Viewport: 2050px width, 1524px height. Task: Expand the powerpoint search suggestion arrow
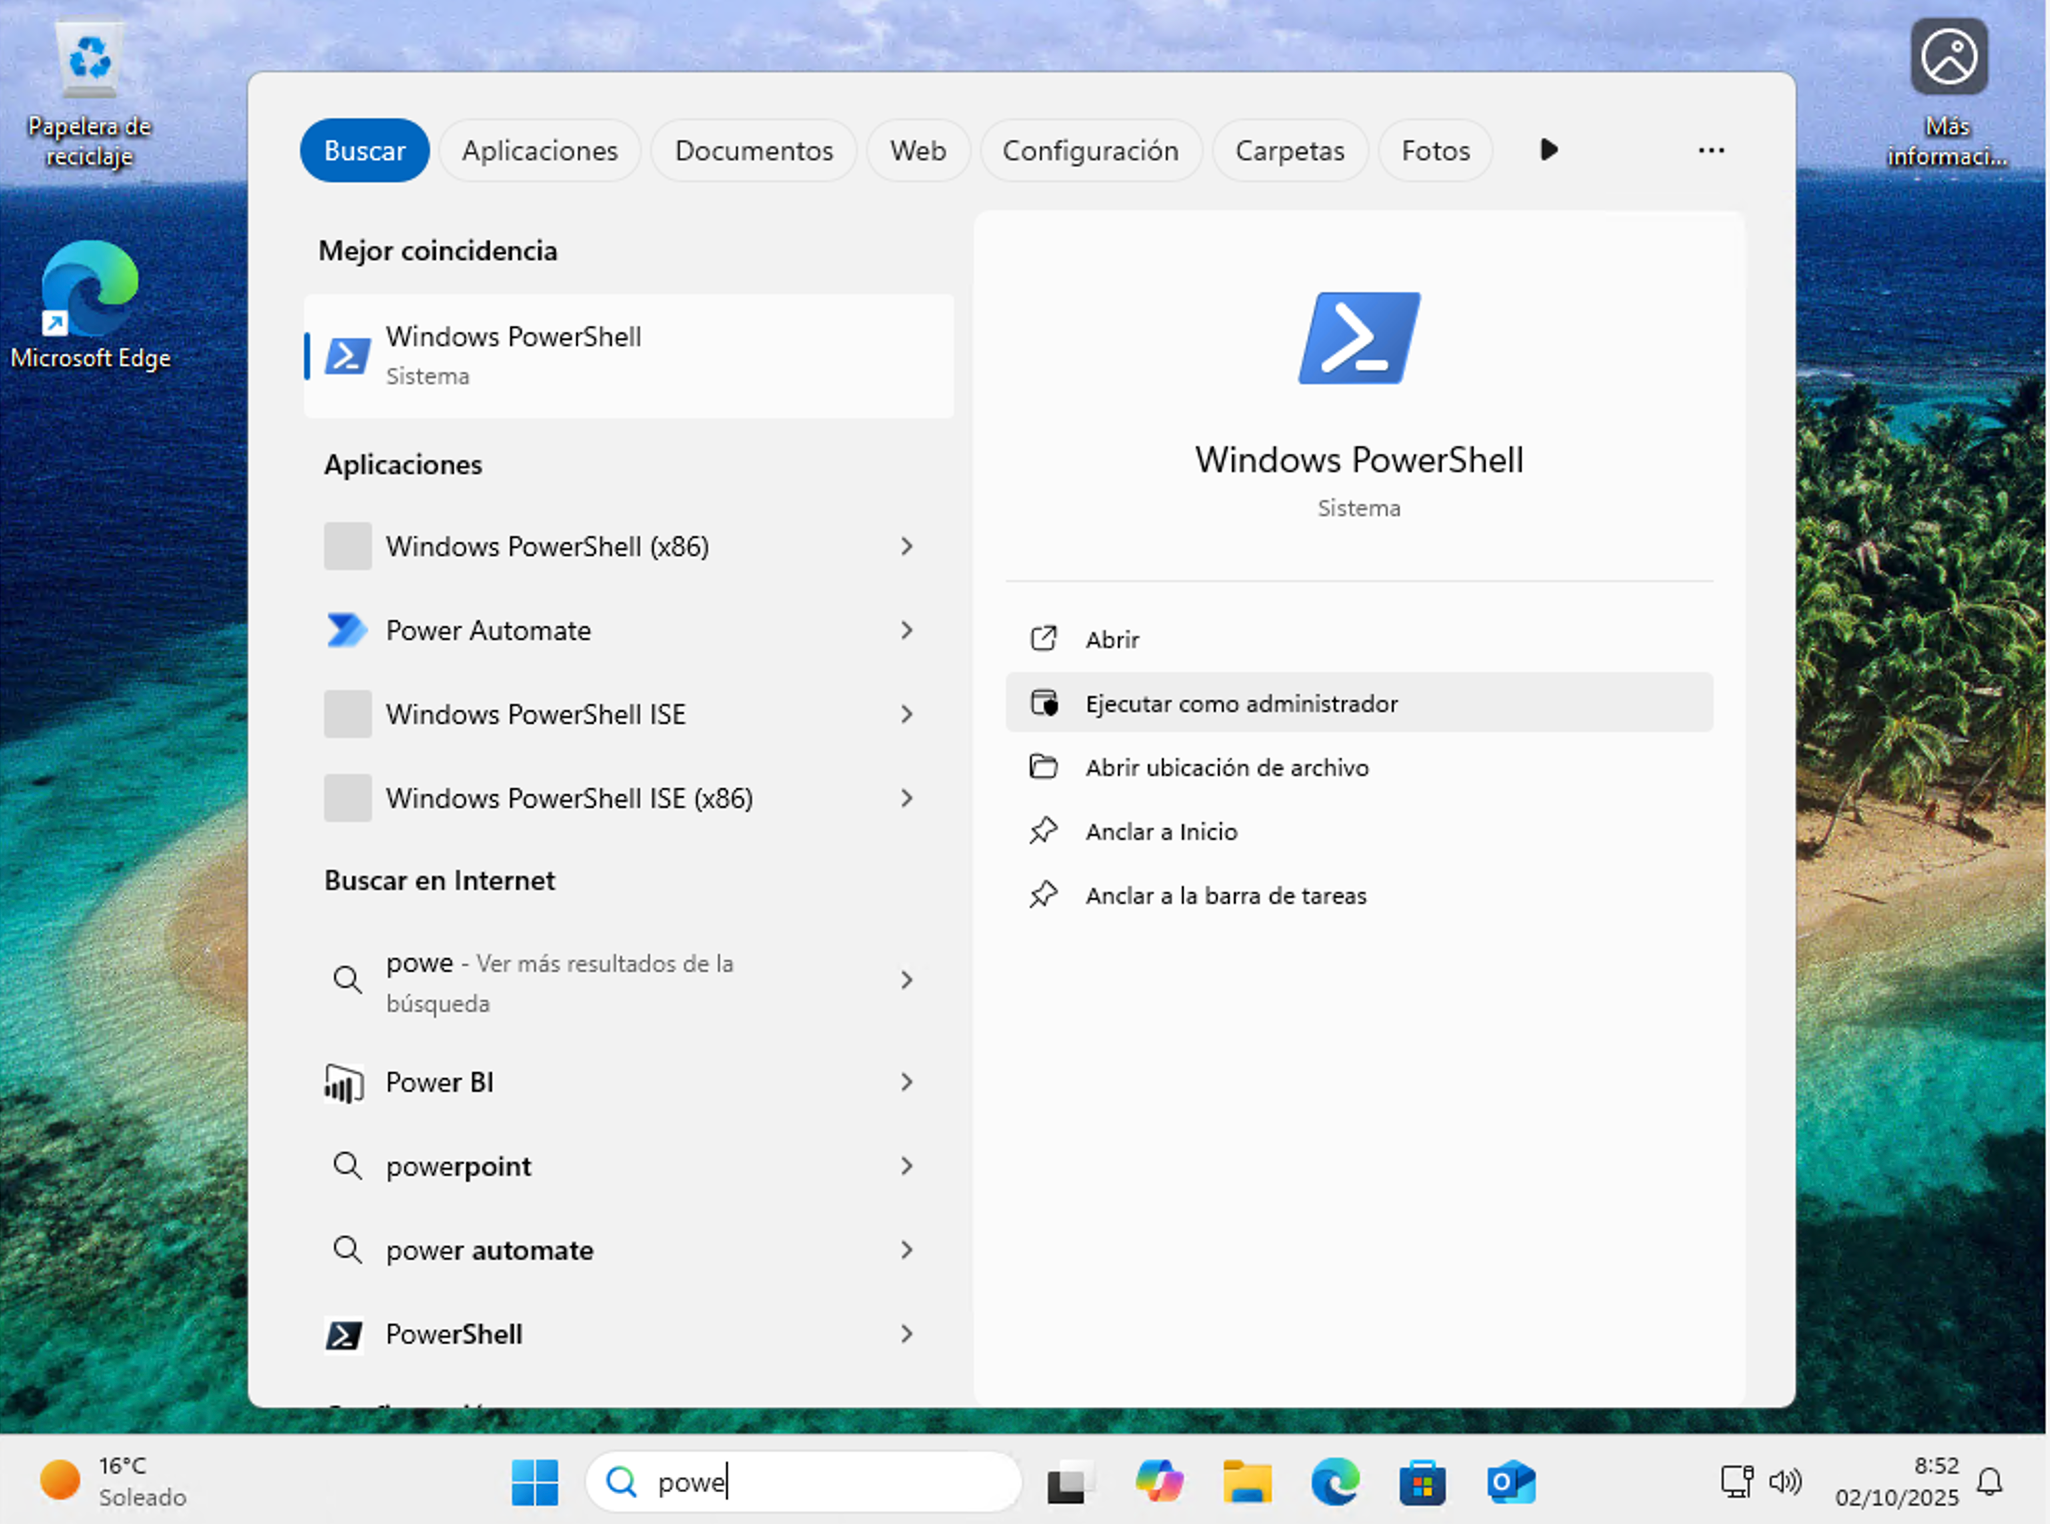coord(906,1166)
